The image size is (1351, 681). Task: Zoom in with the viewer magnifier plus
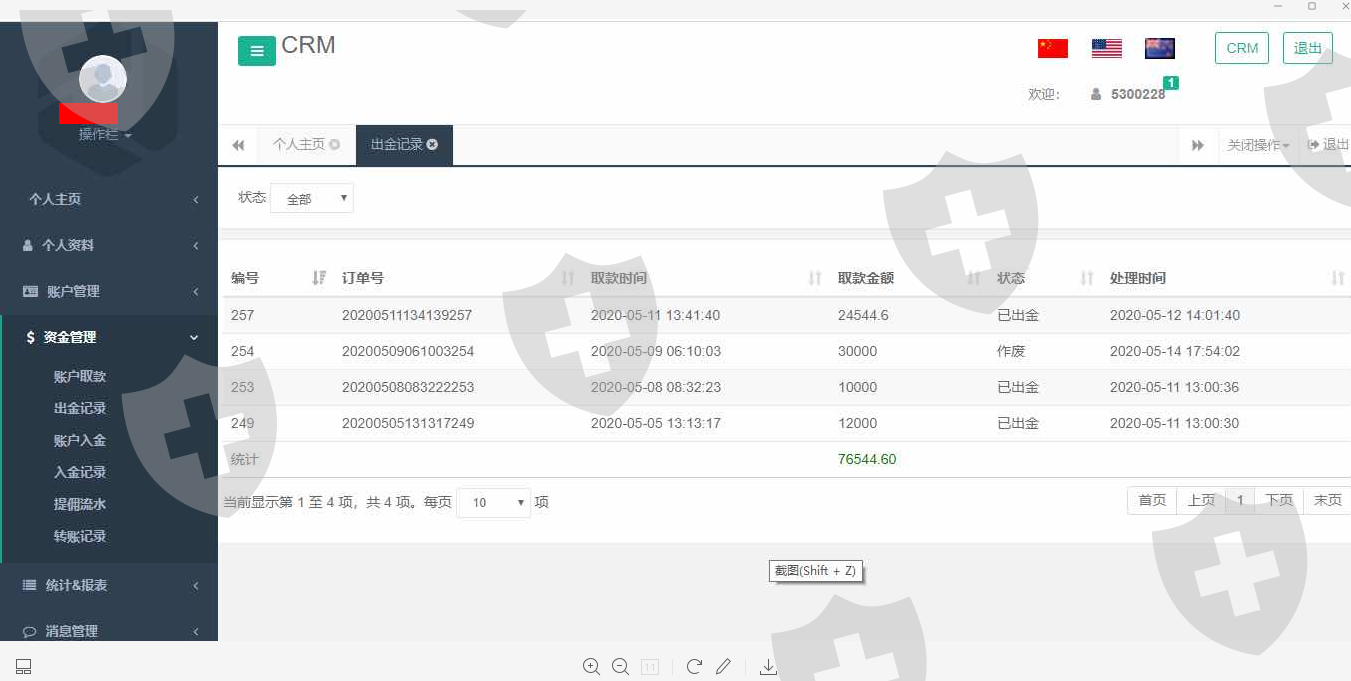point(591,667)
